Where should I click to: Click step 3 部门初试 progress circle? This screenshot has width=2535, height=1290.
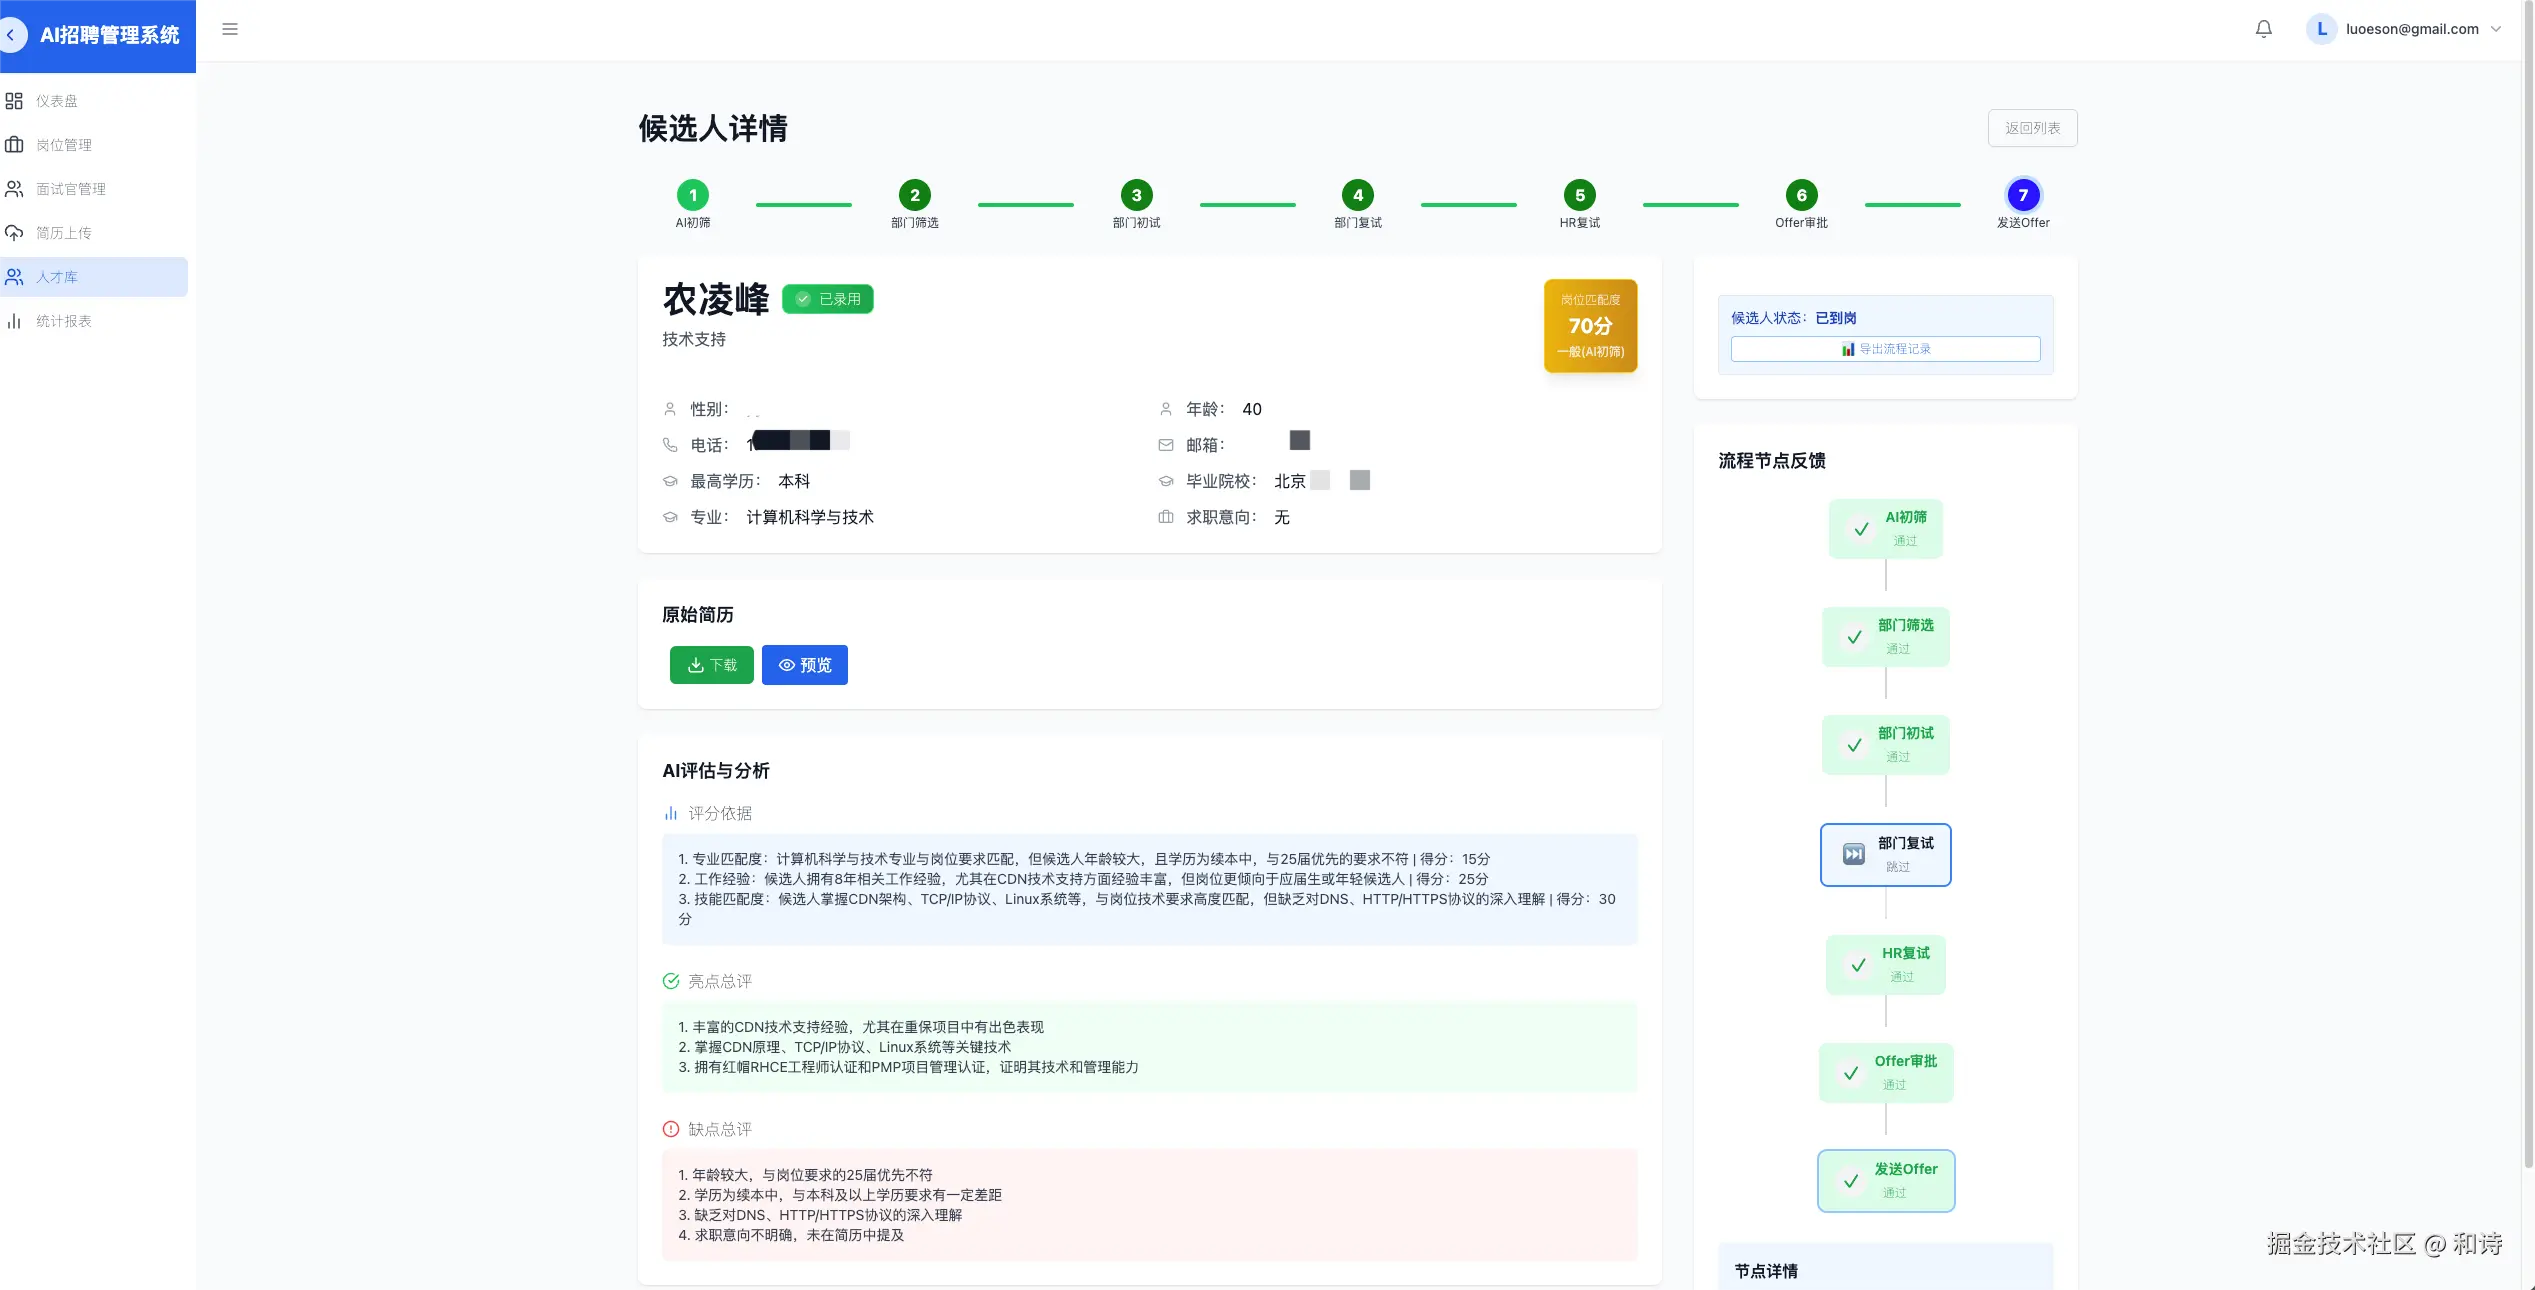pos(1136,195)
